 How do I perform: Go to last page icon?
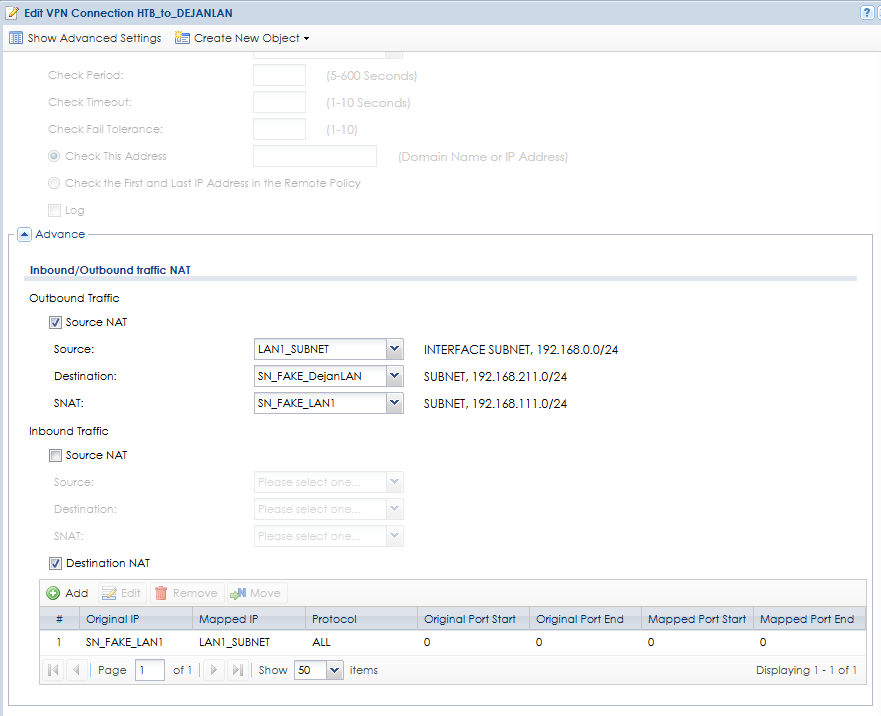pyautogui.click(x=237, y=670)
